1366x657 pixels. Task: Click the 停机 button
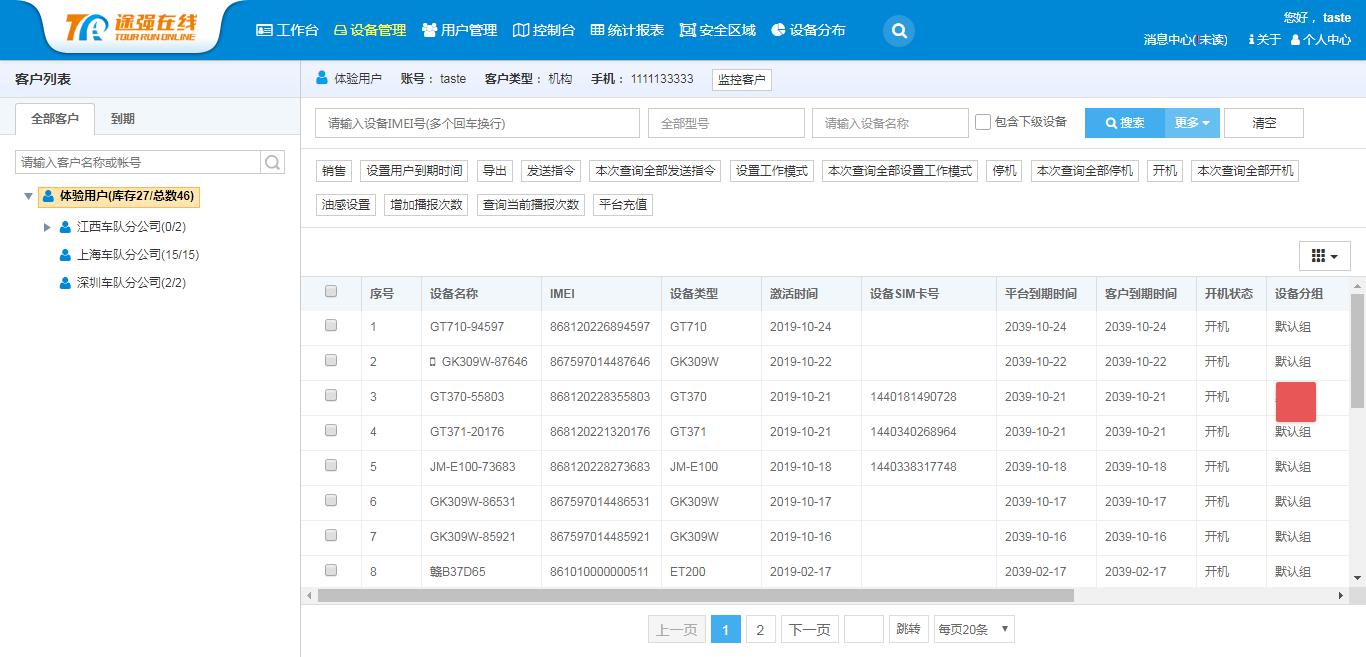1004,171
